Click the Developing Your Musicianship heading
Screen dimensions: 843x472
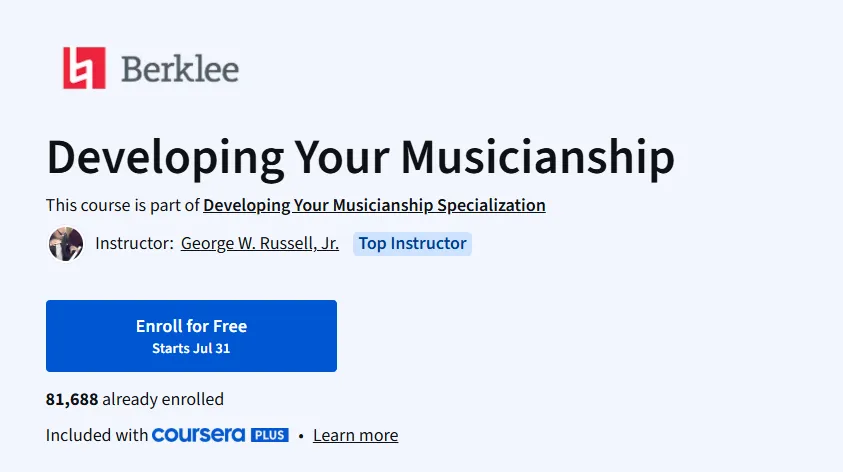pos(361,158)
